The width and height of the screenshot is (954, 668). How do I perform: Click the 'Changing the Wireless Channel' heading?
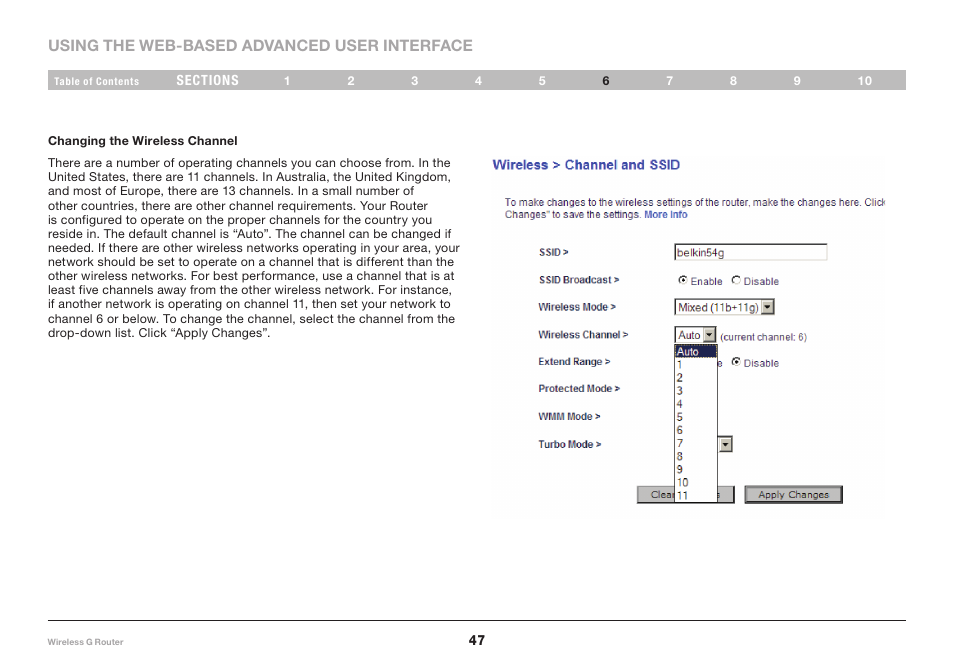pyautogui.click(x=142, y=141)
